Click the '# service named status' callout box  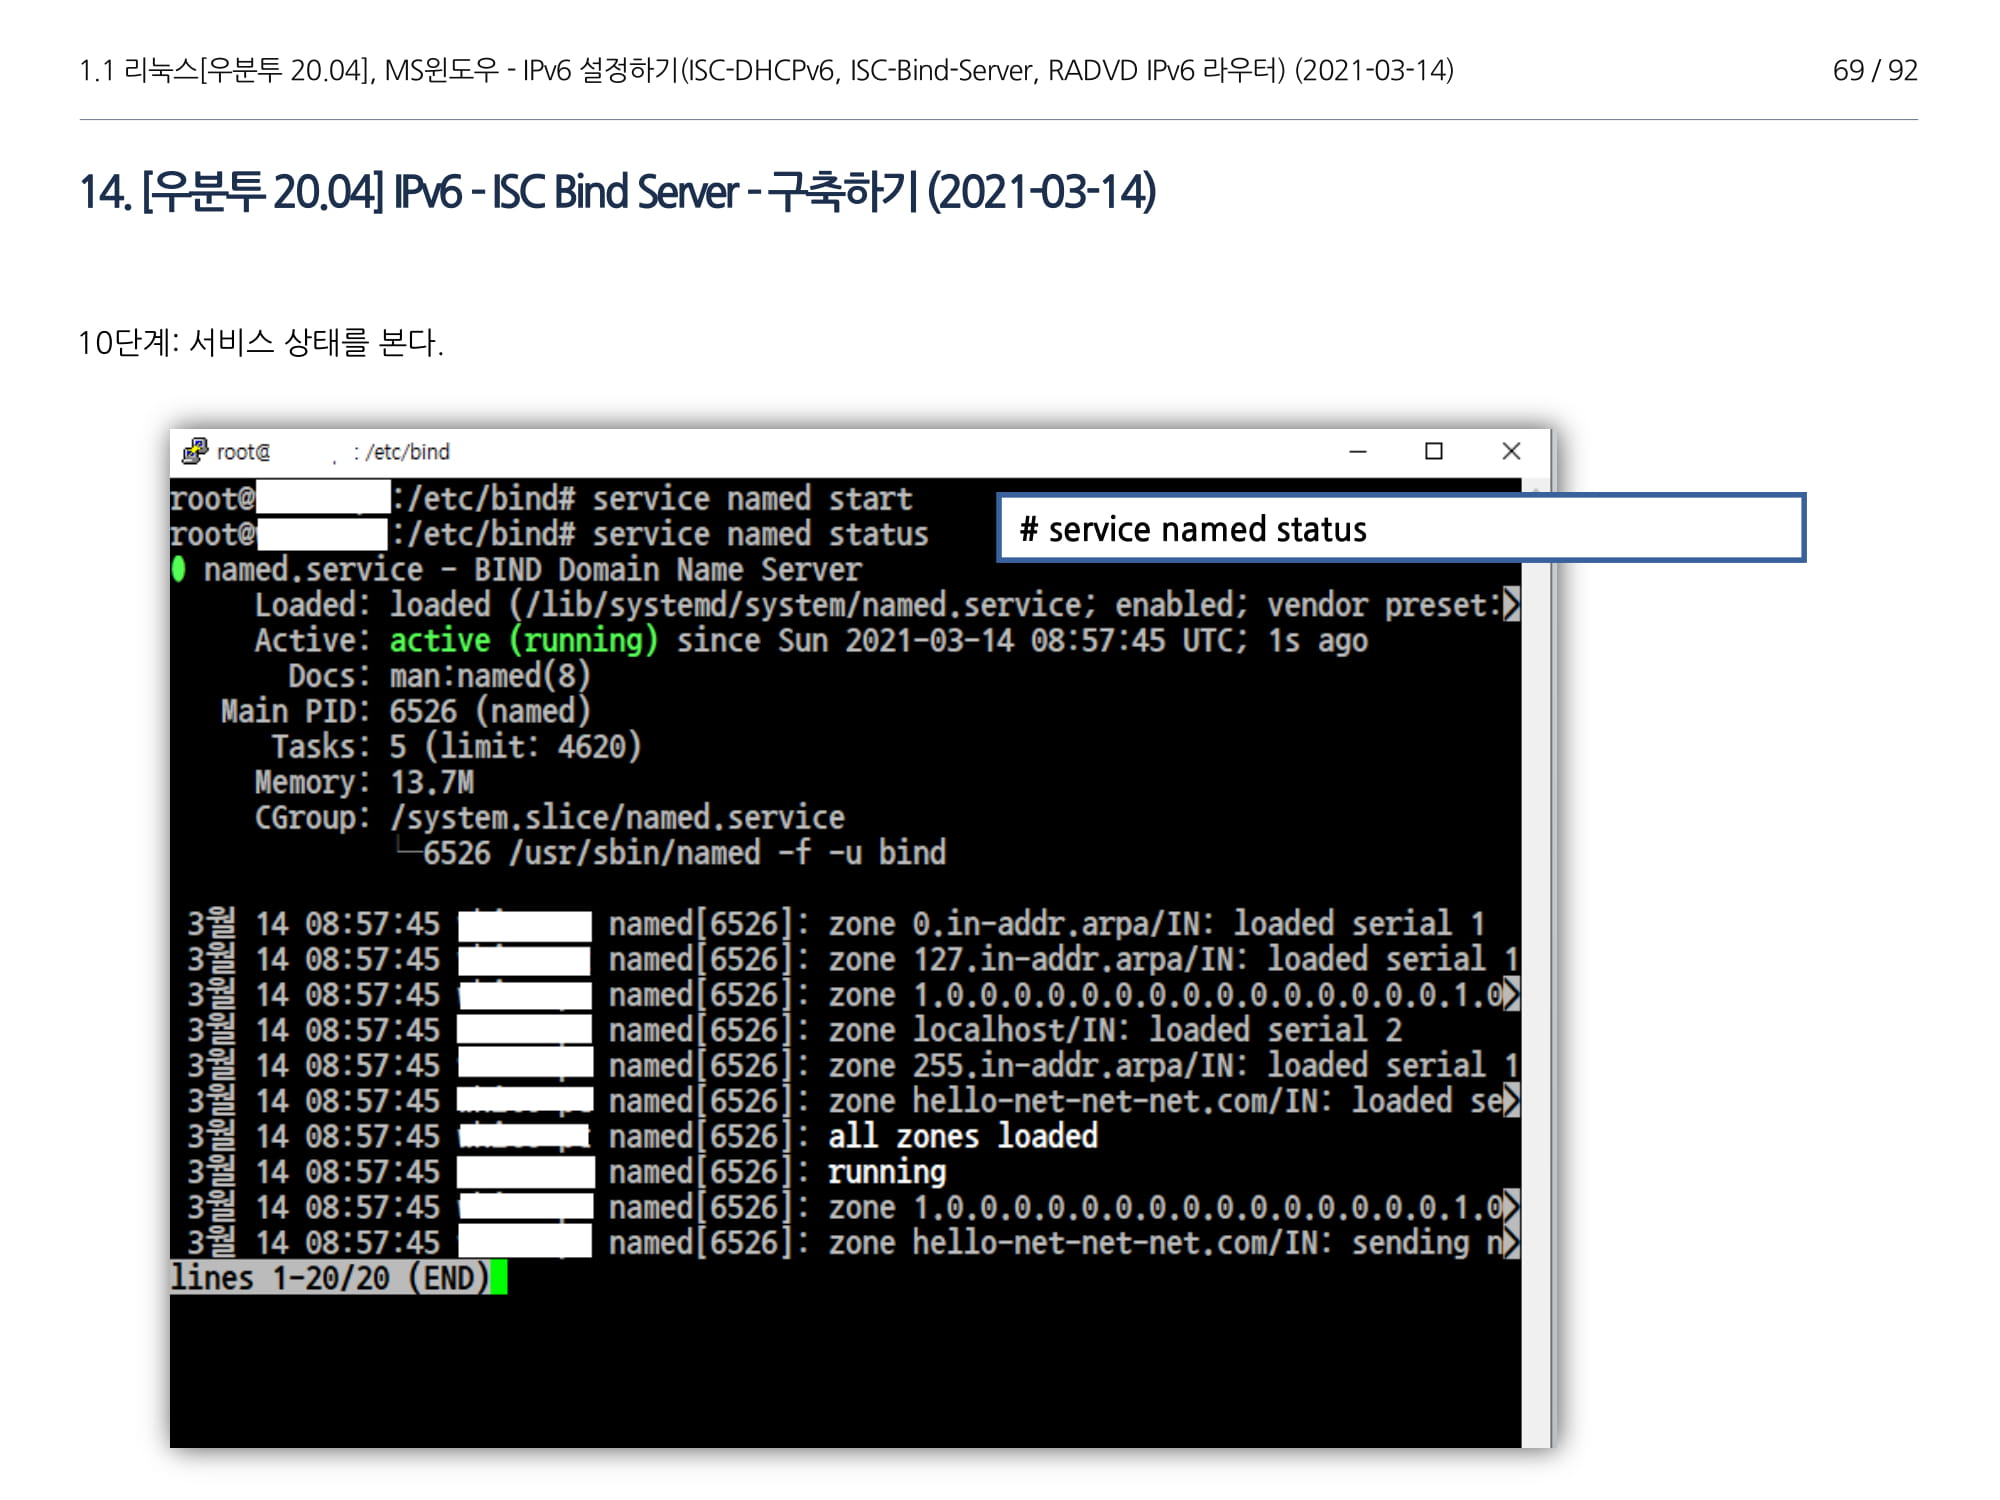[1400, 528]
